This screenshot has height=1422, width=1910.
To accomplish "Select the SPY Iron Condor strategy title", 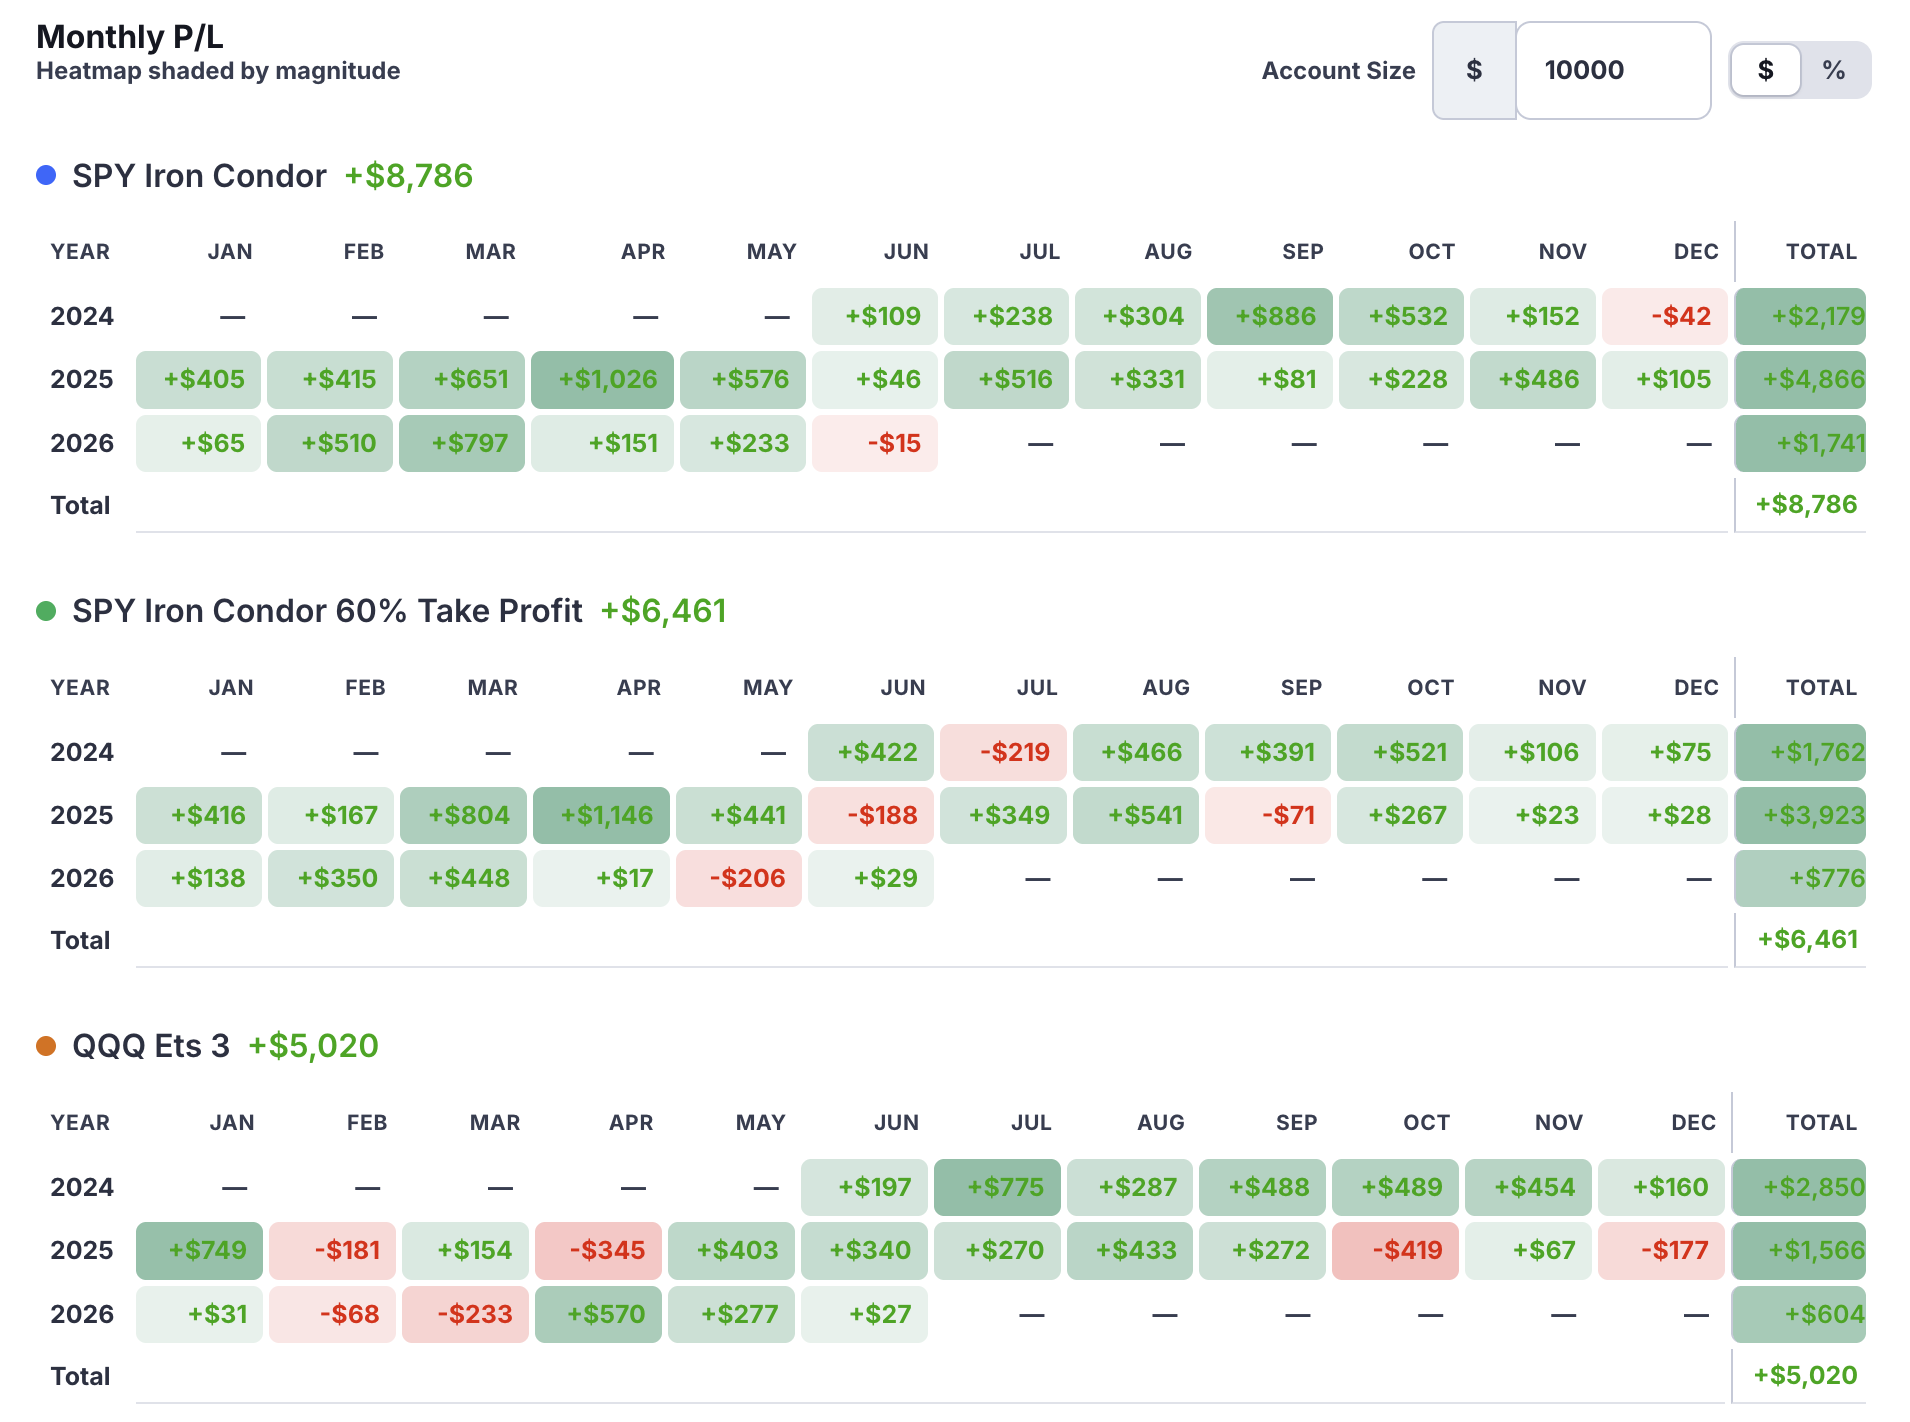I will click(199, 176).
